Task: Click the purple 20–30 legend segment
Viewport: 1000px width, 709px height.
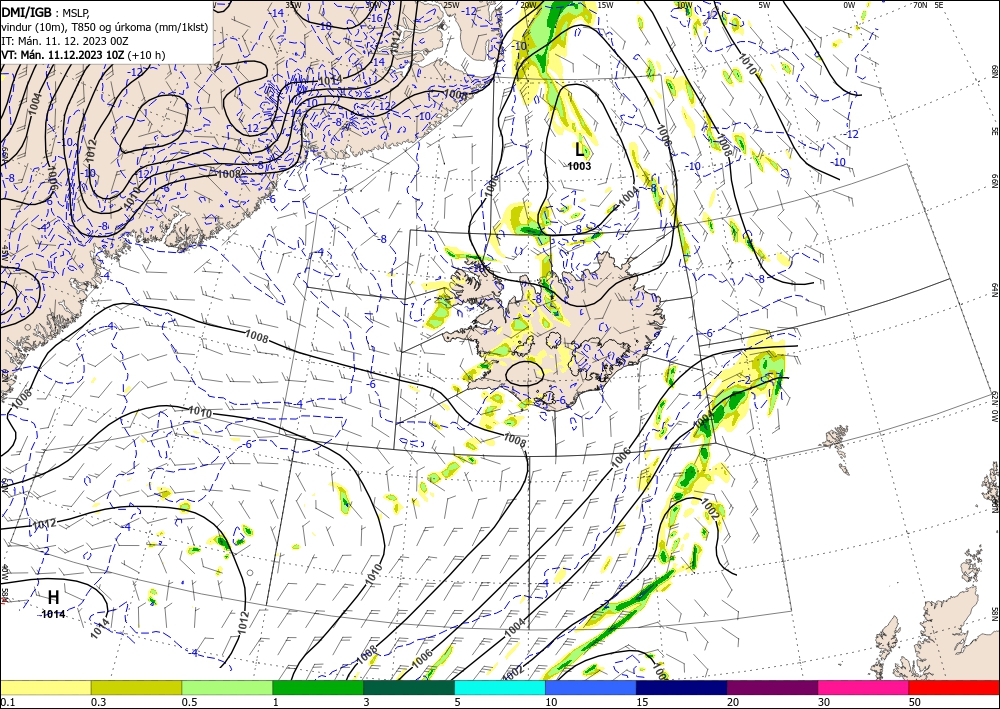Action: [x=772, y=687]
